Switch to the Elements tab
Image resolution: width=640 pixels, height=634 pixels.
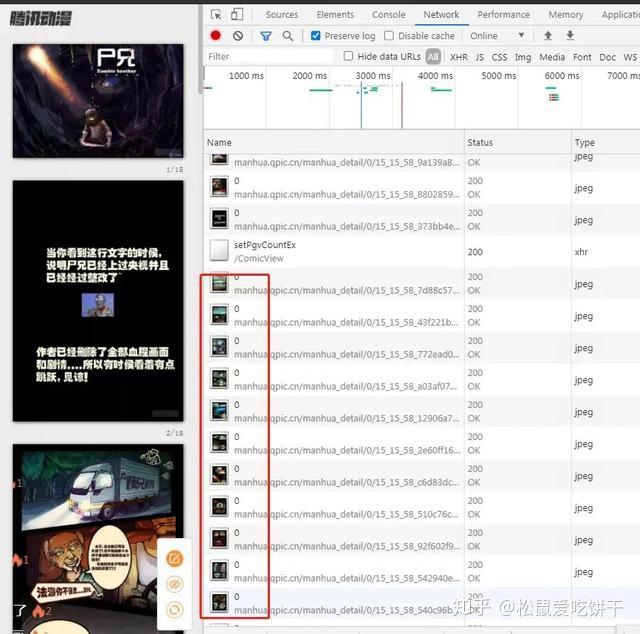point(335,15)
